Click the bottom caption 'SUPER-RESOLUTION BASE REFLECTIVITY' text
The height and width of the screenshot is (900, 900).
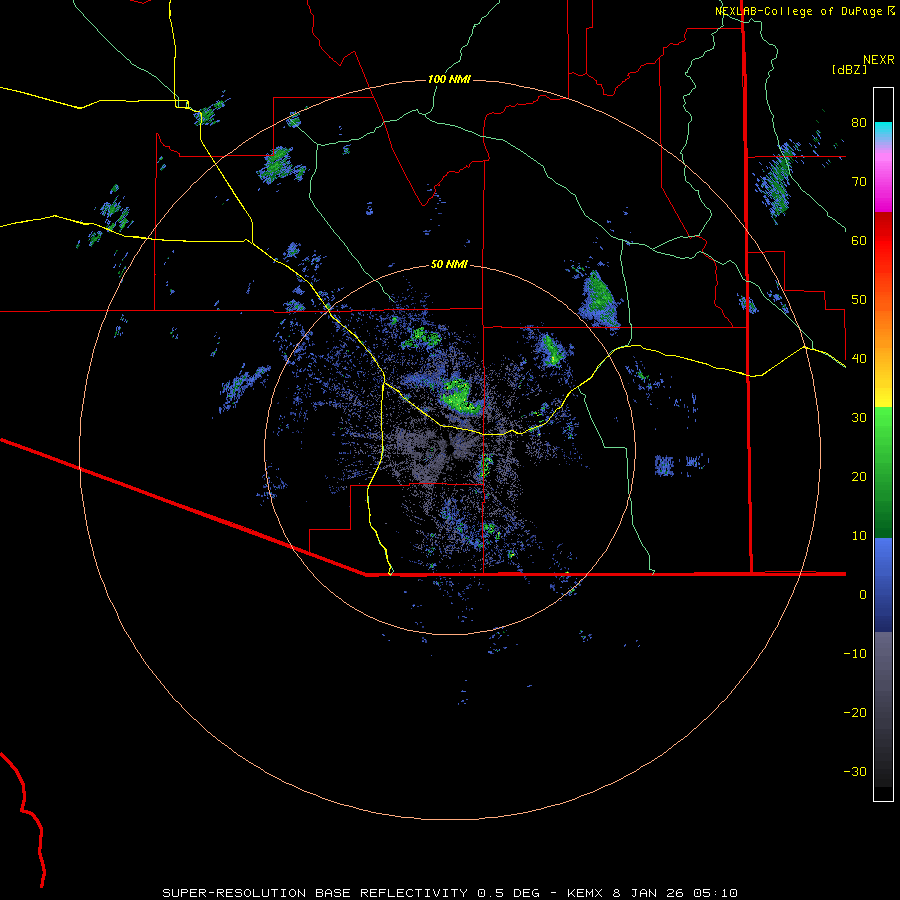(315, 893)
